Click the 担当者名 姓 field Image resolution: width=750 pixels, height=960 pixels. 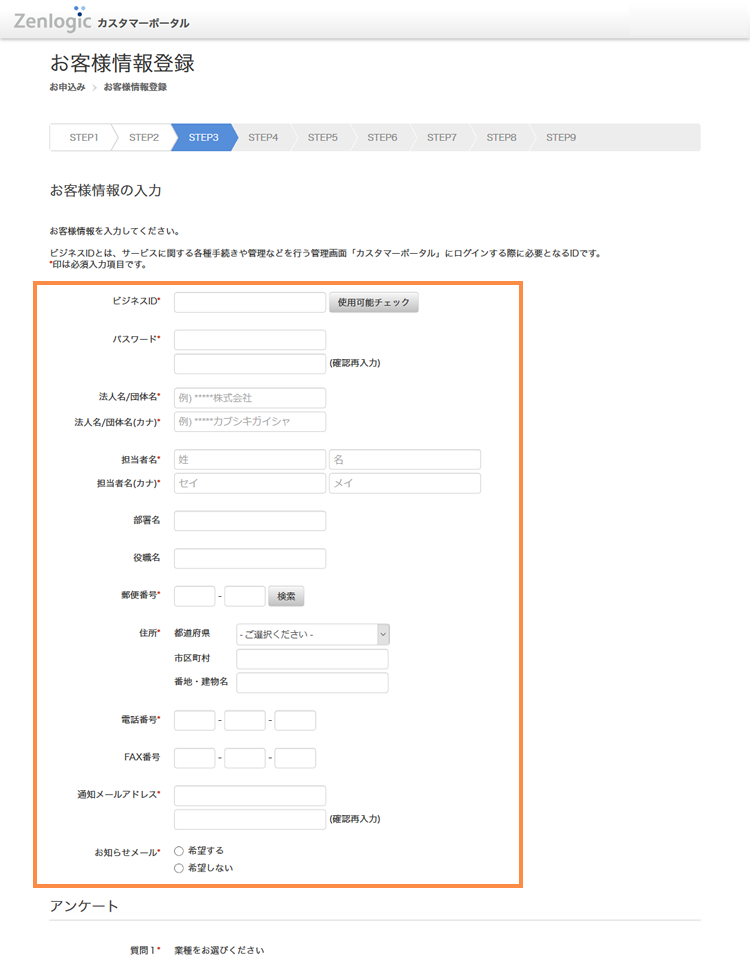click(x=250, y=460)
